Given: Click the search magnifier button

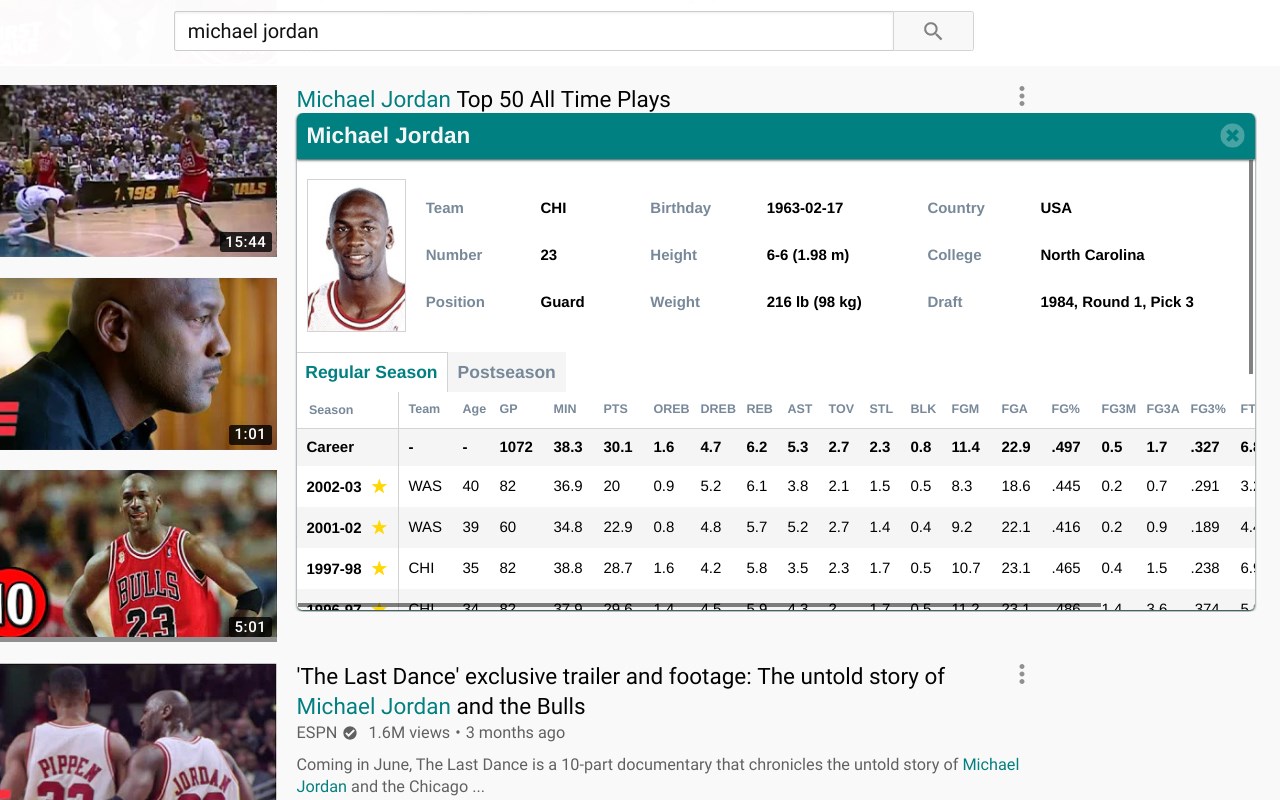Looking at the screenshot, I should pyautogui.click(x=933, y=31).
